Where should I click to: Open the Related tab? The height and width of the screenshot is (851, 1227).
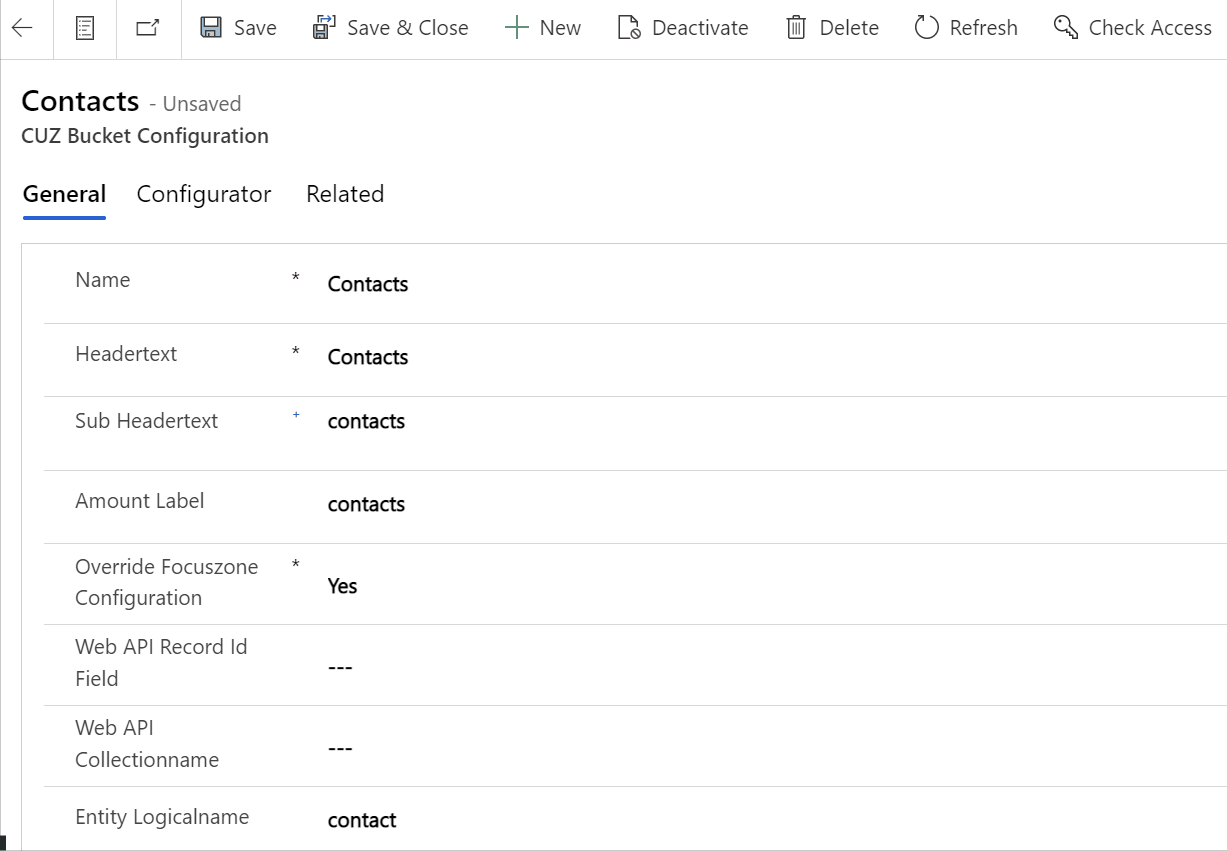pos(345,194)
